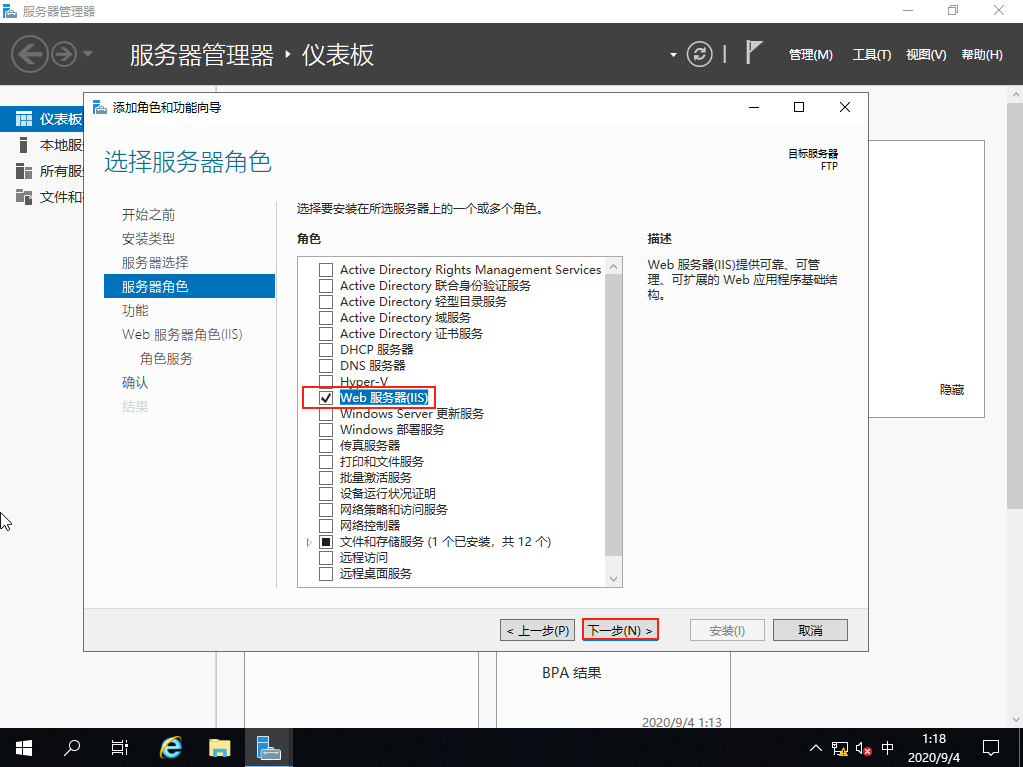Go to Web 服务器角色(IIS) wizard step
Screen dimensions: 1023x767
182,335
